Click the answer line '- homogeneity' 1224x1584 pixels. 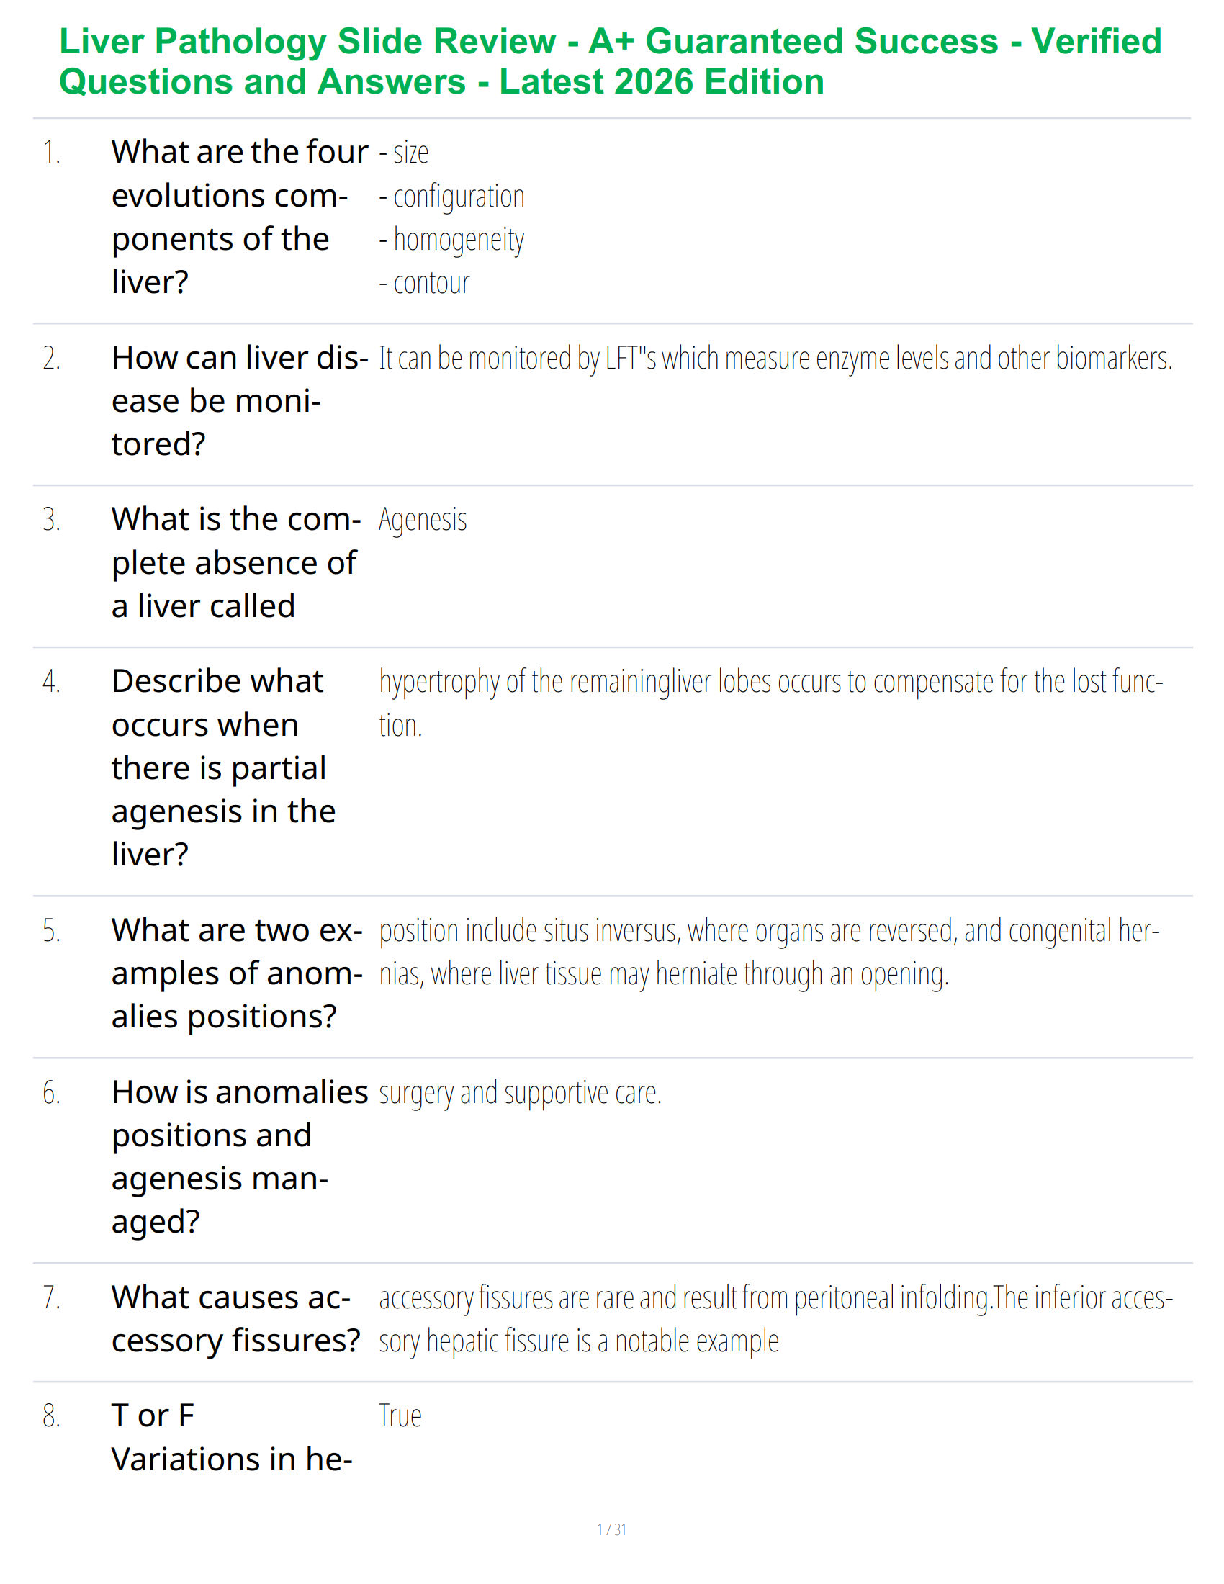point(451,240)
